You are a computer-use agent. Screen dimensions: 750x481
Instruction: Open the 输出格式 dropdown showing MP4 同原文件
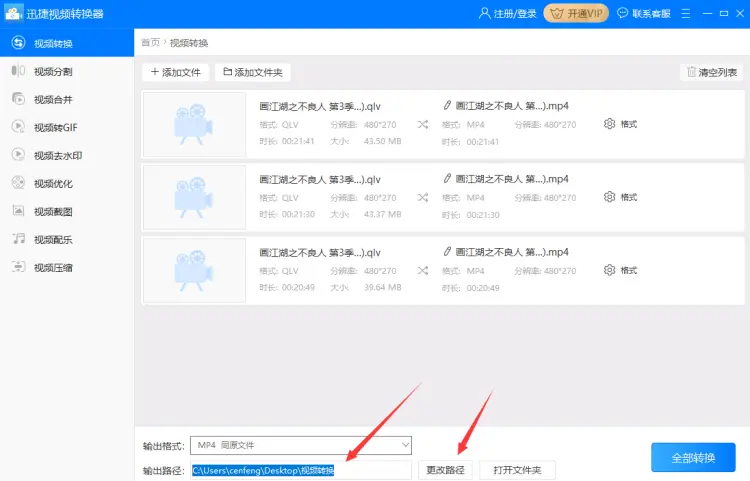[x=301, y=445]
